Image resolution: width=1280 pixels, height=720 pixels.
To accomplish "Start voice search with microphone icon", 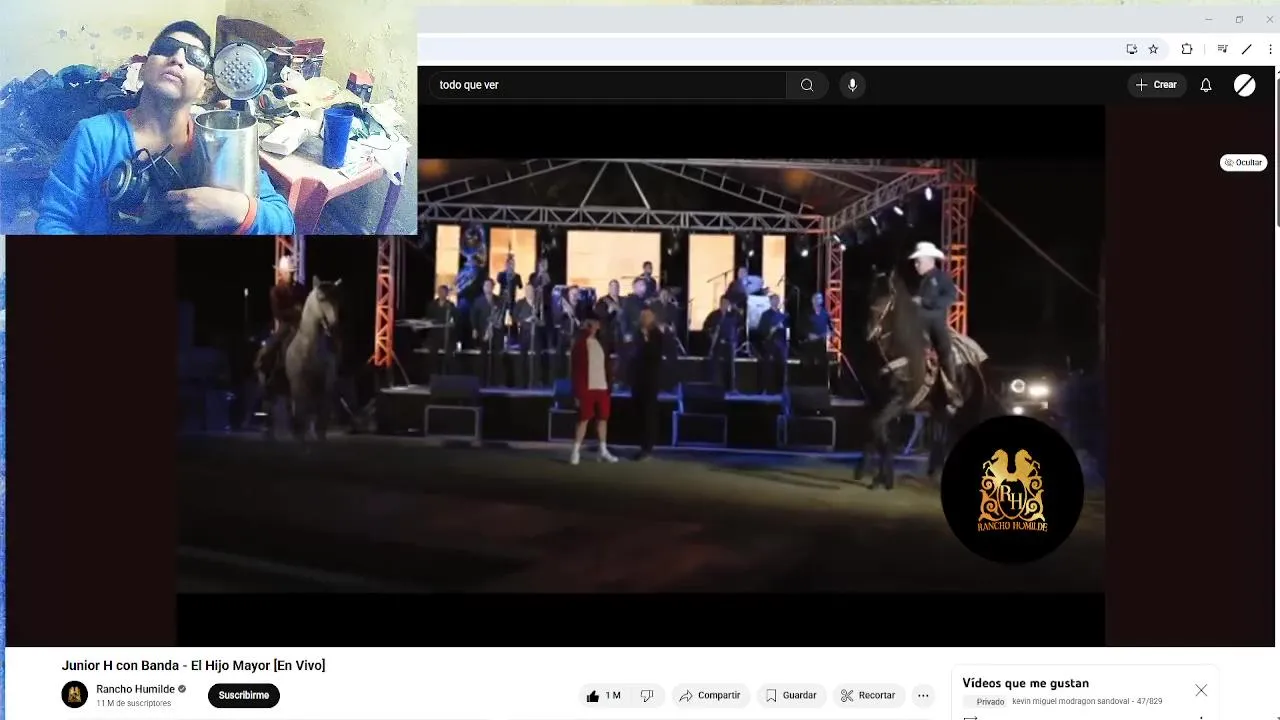I will coord(852,85).
